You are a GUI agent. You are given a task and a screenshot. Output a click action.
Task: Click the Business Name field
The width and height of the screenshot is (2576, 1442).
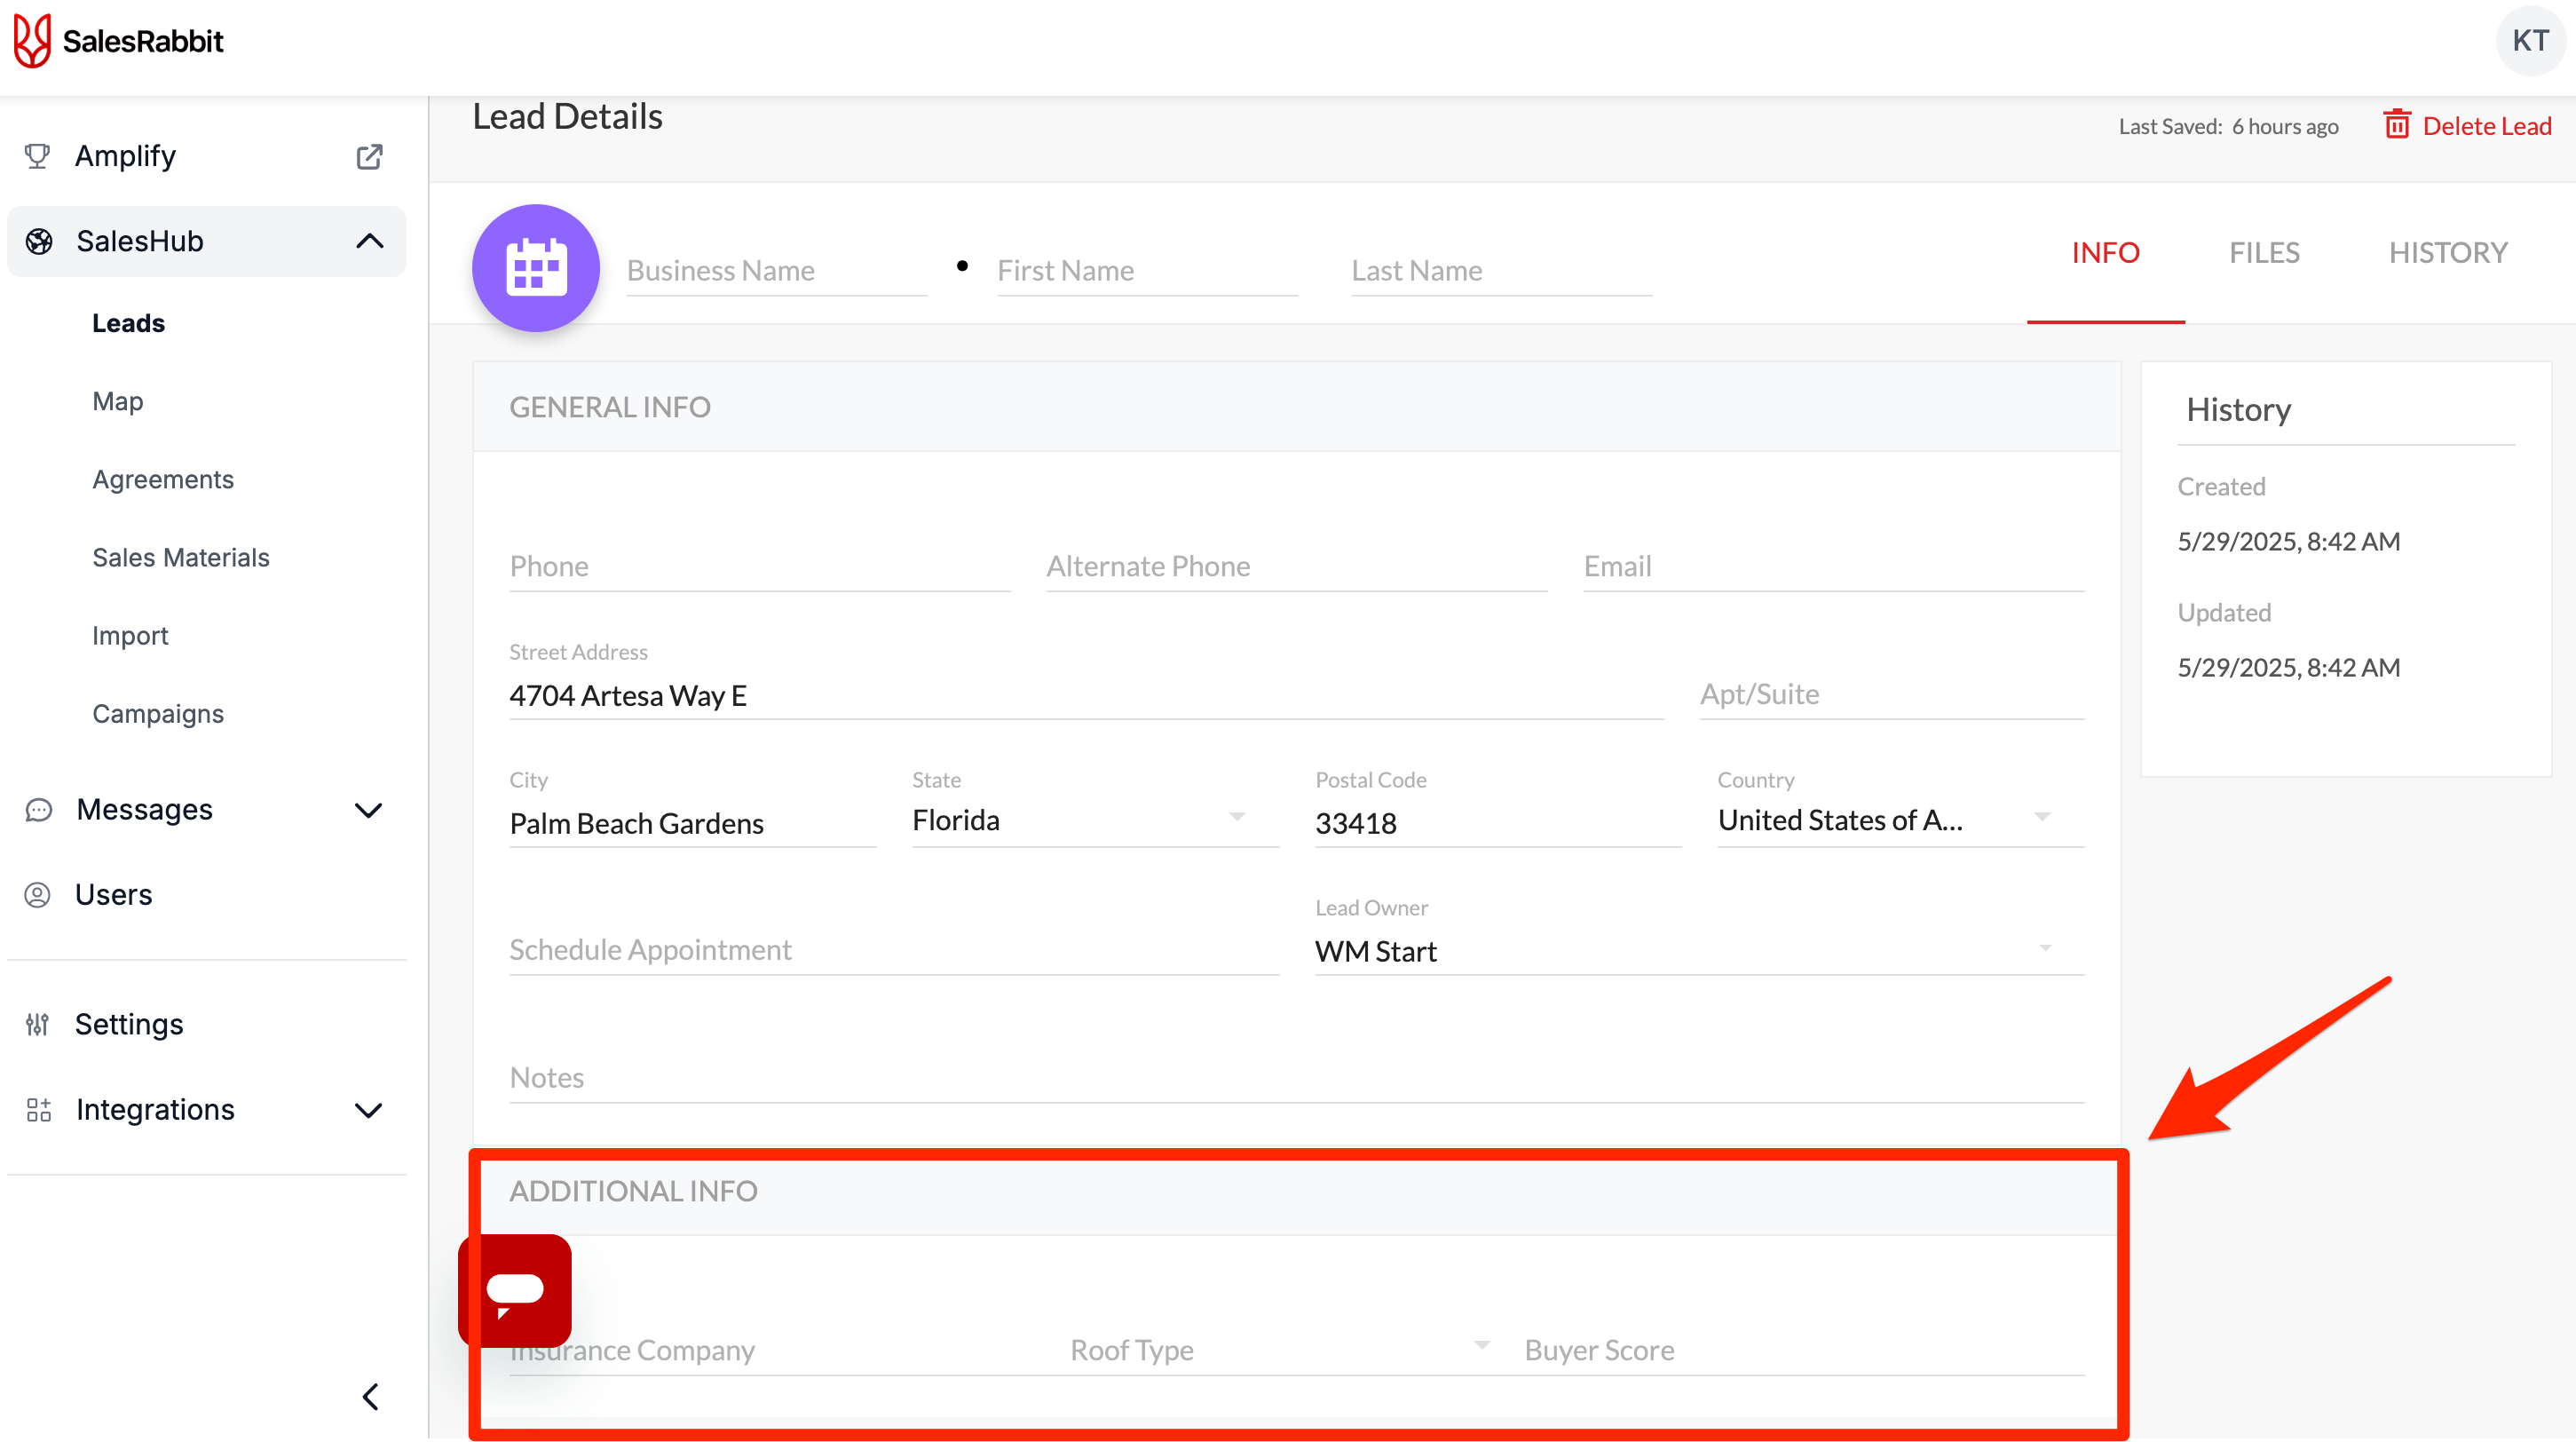click(x=777, y=270)
